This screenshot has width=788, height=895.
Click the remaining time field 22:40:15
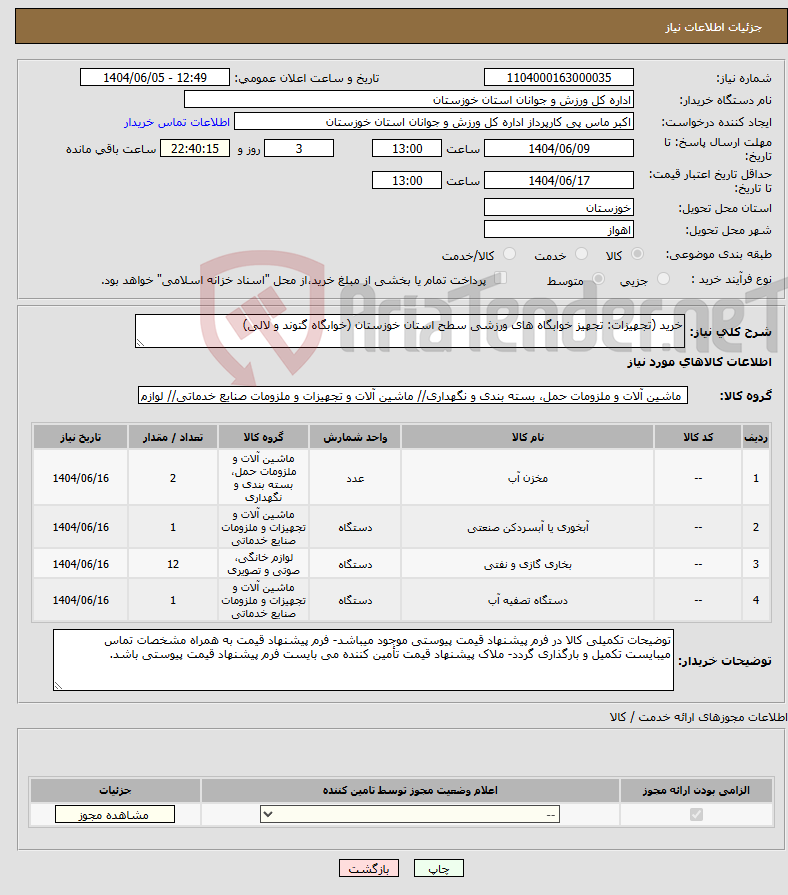click(195, 148)
